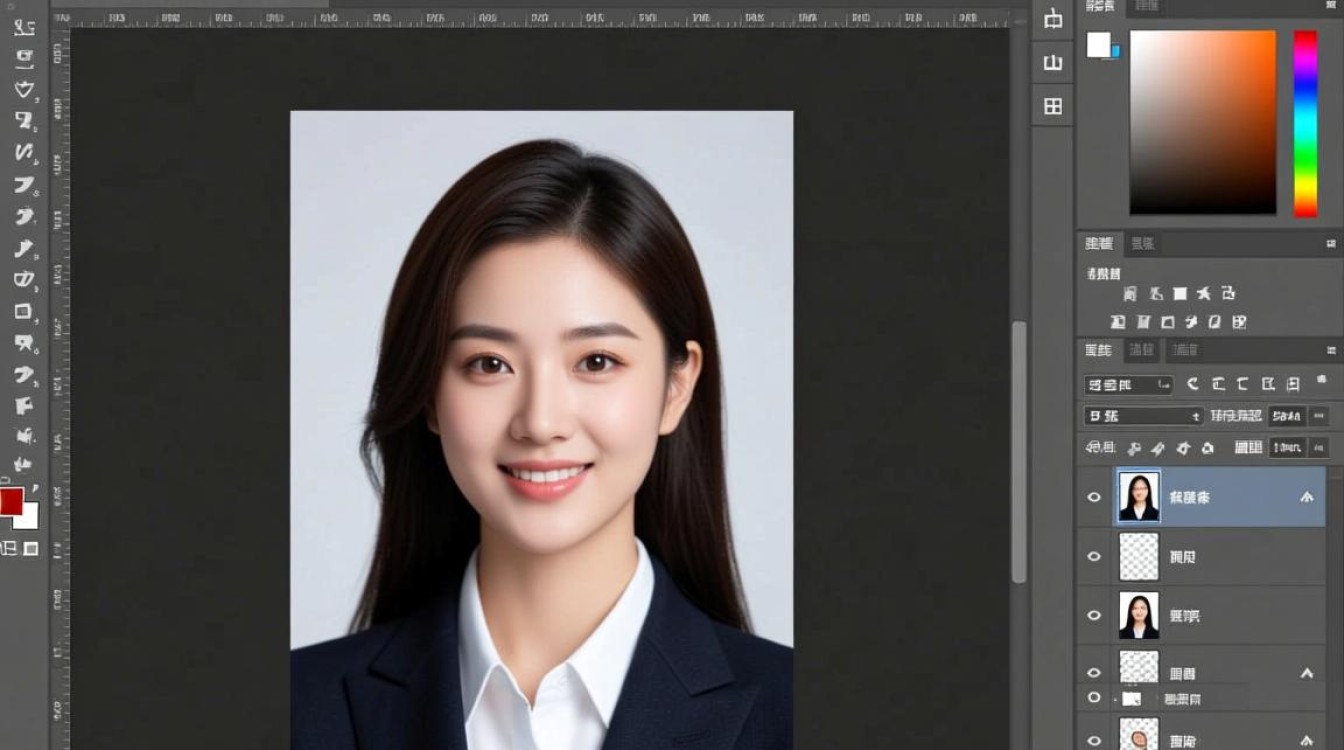Select the second tool from the toolbar top
The image size is (1344, 750).
click(24, 58)
